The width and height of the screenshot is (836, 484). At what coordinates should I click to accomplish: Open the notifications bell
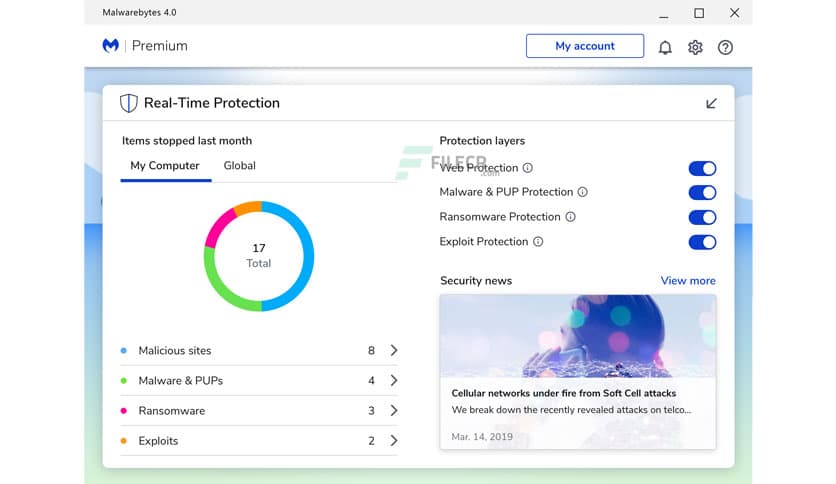click(665, 47)
